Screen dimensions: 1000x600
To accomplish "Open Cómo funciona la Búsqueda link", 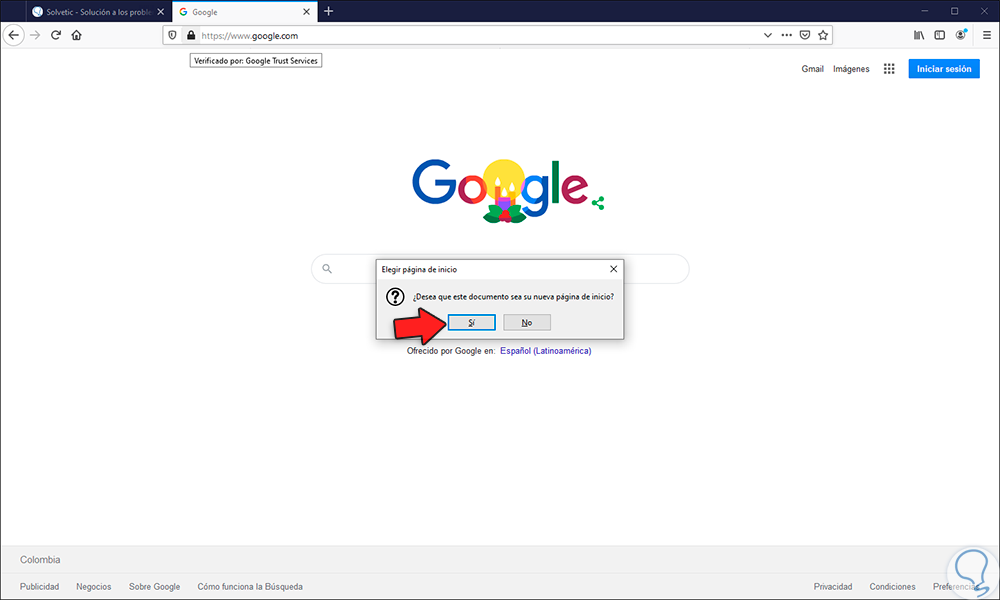I will 250,587.
